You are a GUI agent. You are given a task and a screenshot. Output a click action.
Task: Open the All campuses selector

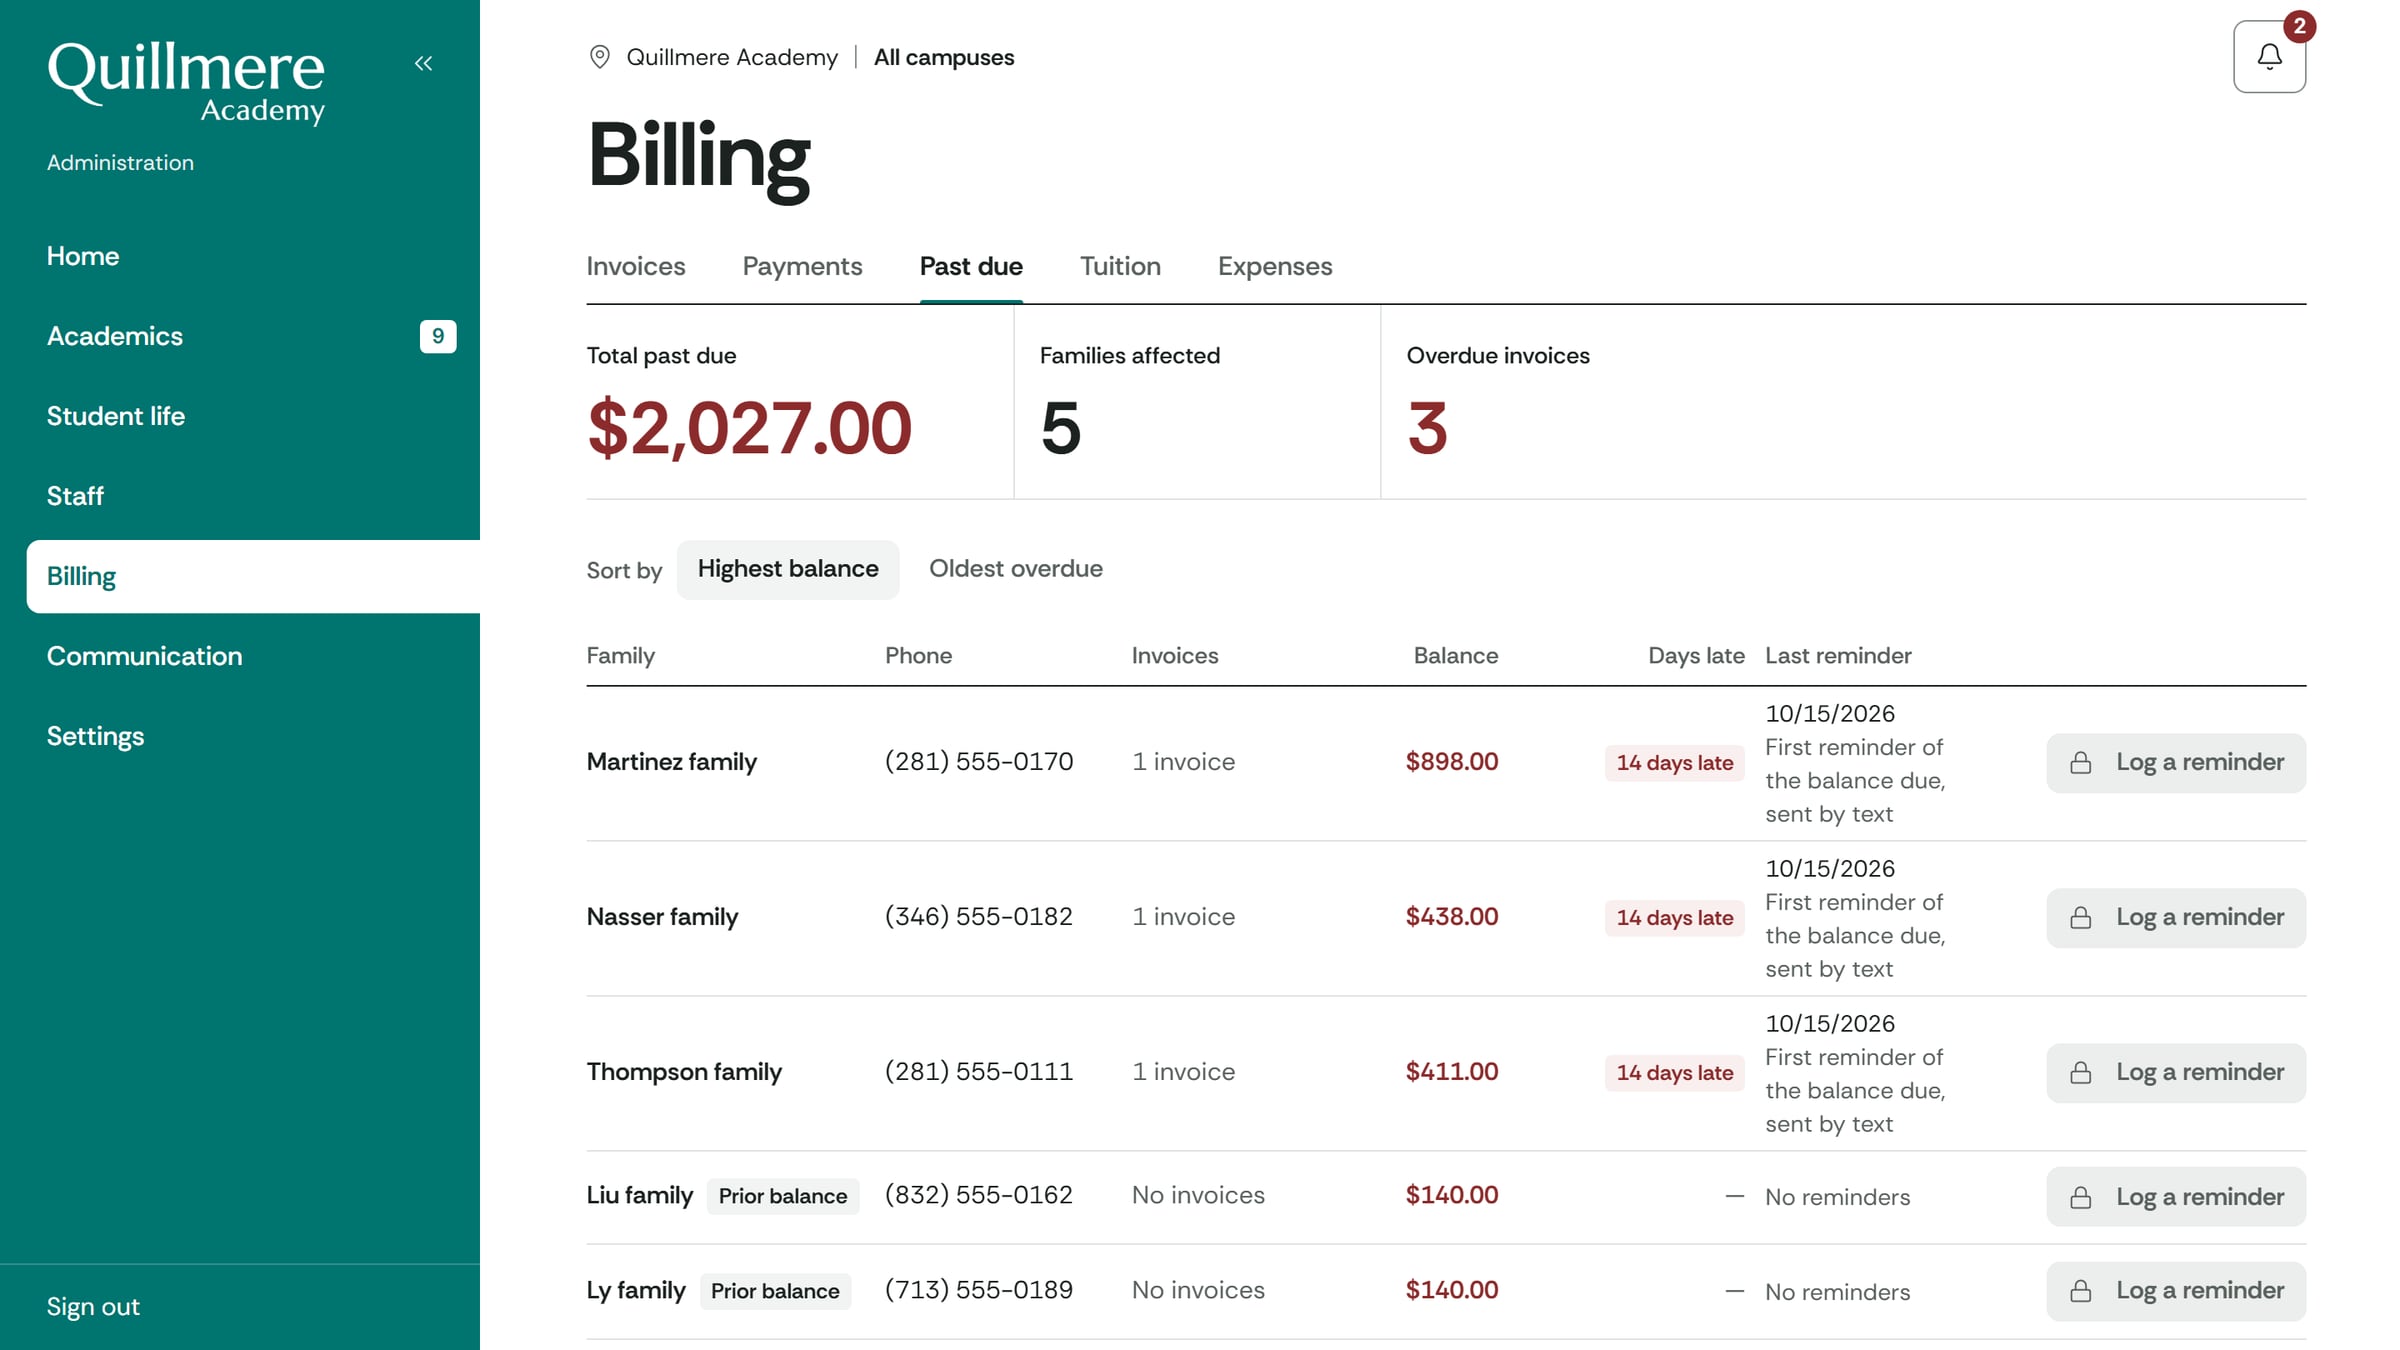point(944,57)
